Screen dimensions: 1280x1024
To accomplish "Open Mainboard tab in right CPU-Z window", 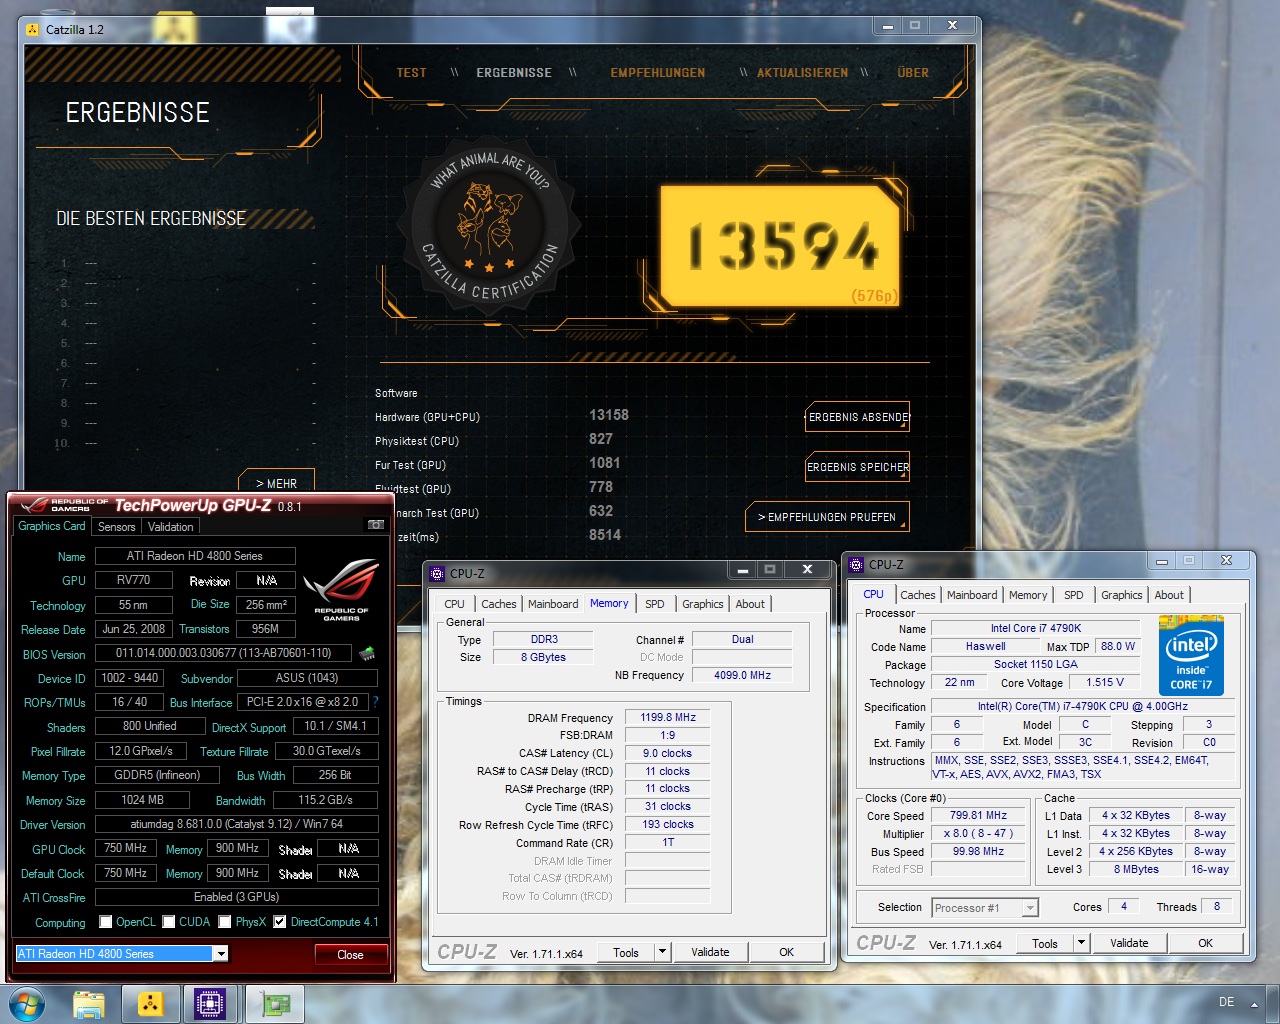I will [x=972, y=595].
